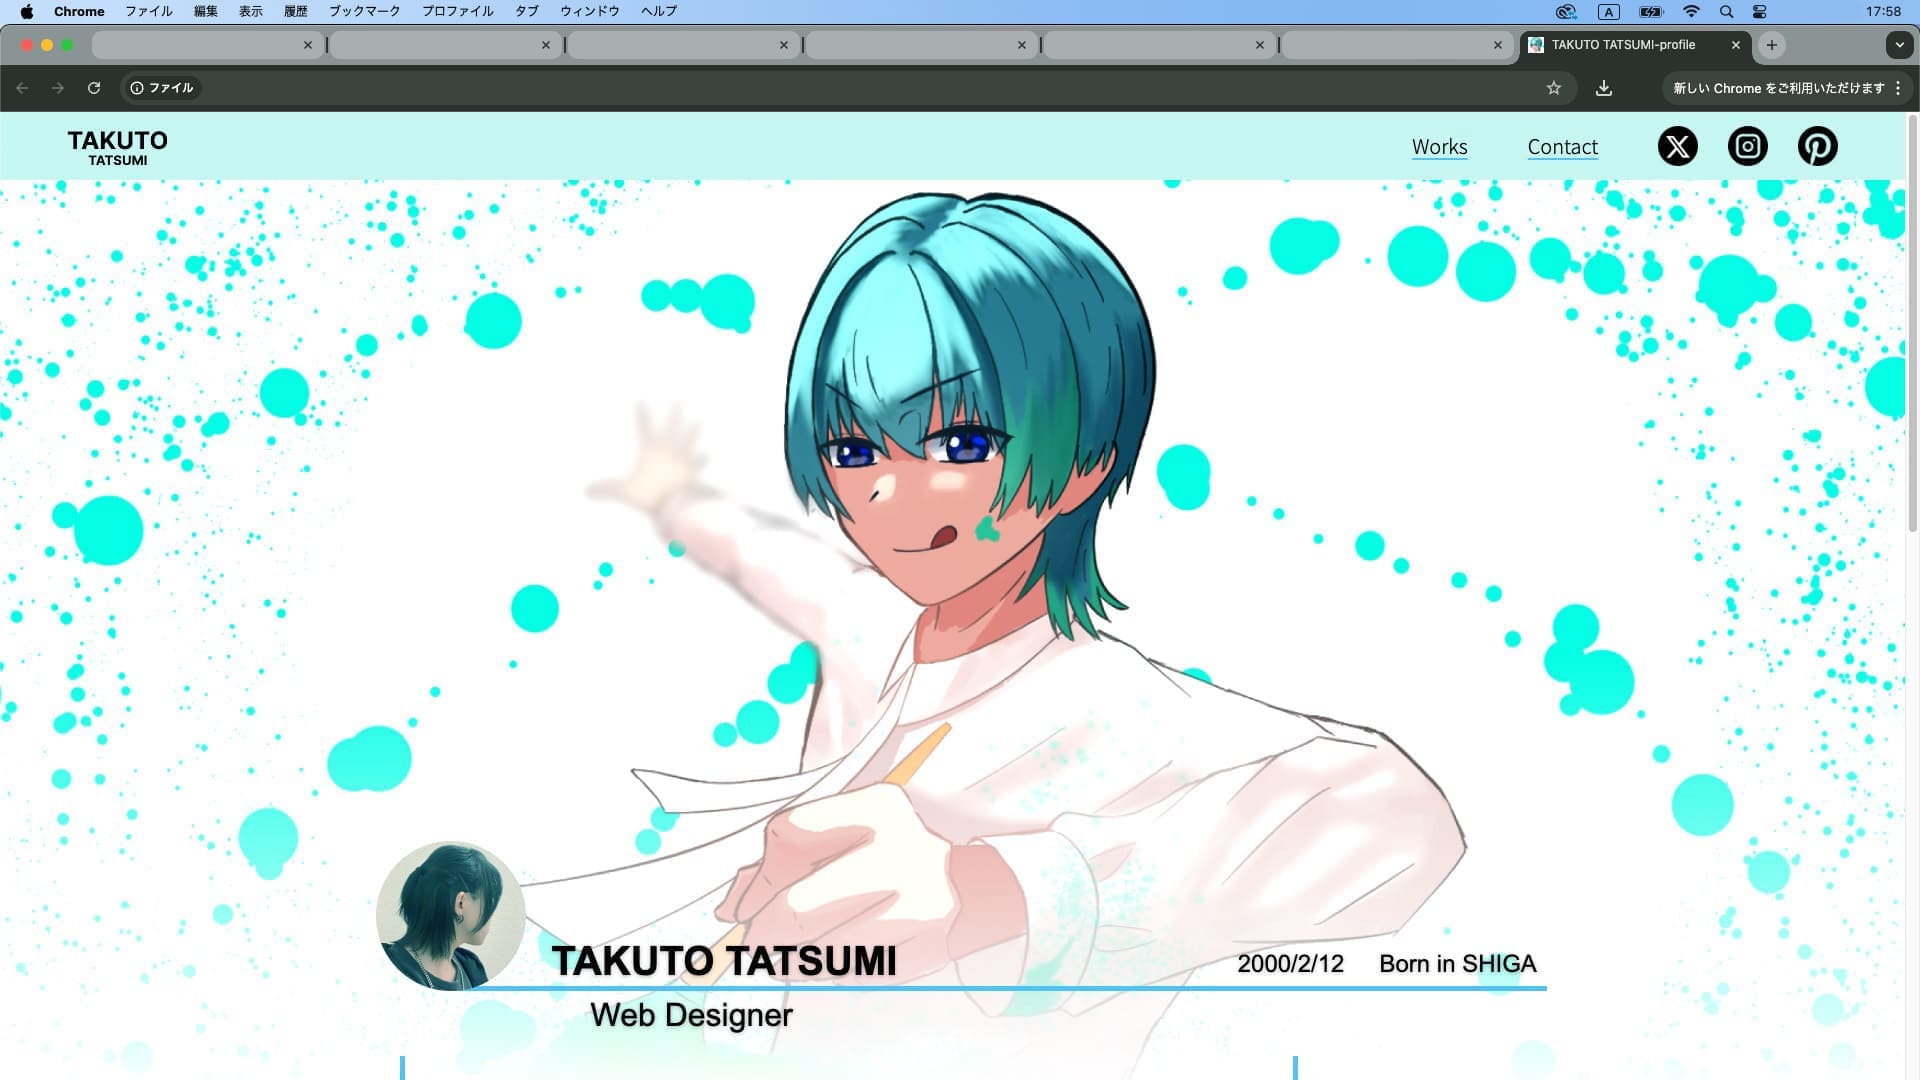Click the TAKUTO TATSUMI site logo
The width and height of the screenshot is (1920, 1080).
(x=118, y=147)
